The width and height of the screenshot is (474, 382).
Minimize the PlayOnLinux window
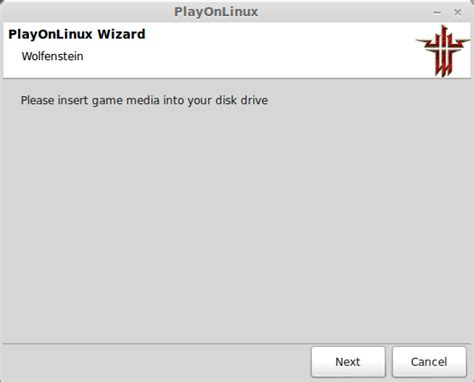pyautogui.click(x=437, y=13)
